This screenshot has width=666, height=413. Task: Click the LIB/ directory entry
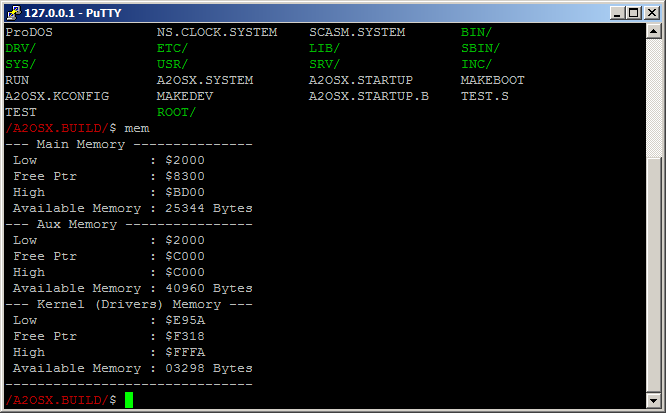[x=325, y=48]
